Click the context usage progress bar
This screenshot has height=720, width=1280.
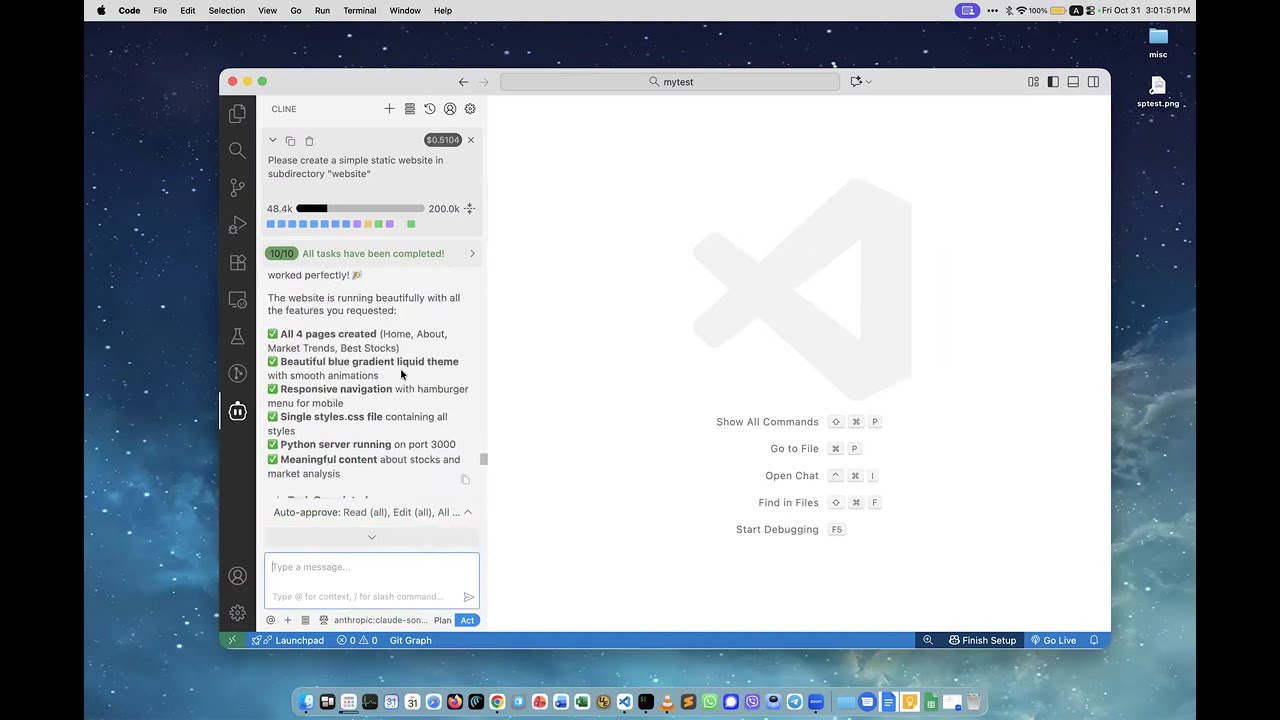pyautogui.click(x=360, y=209)
